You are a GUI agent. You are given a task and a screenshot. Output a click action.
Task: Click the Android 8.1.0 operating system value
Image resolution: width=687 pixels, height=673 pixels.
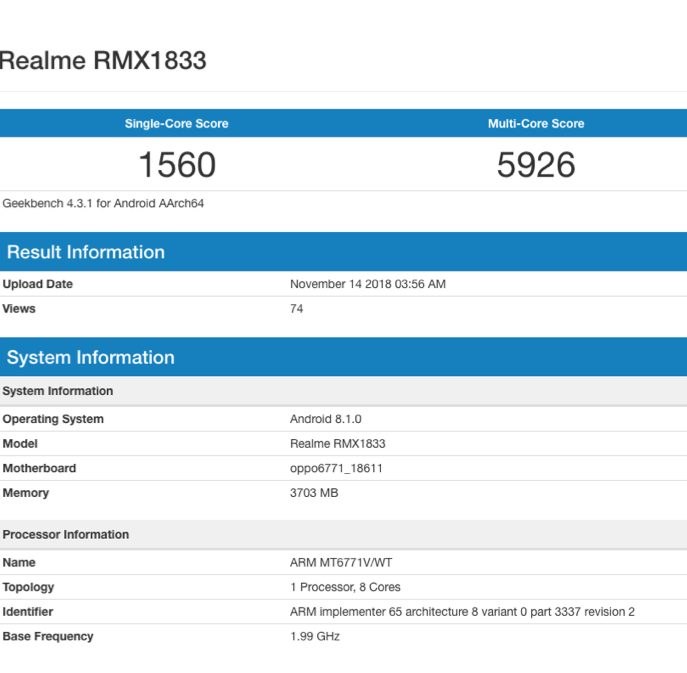tap(326, 419)
